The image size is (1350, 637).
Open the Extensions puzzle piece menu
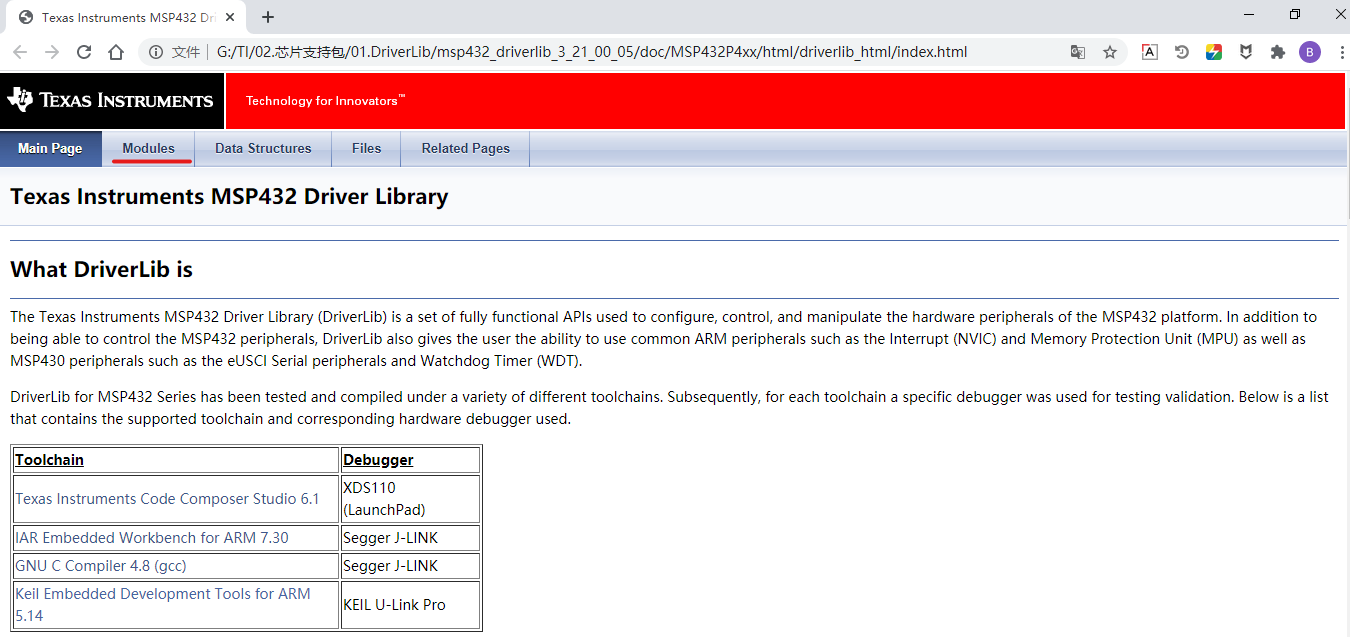1278,52
